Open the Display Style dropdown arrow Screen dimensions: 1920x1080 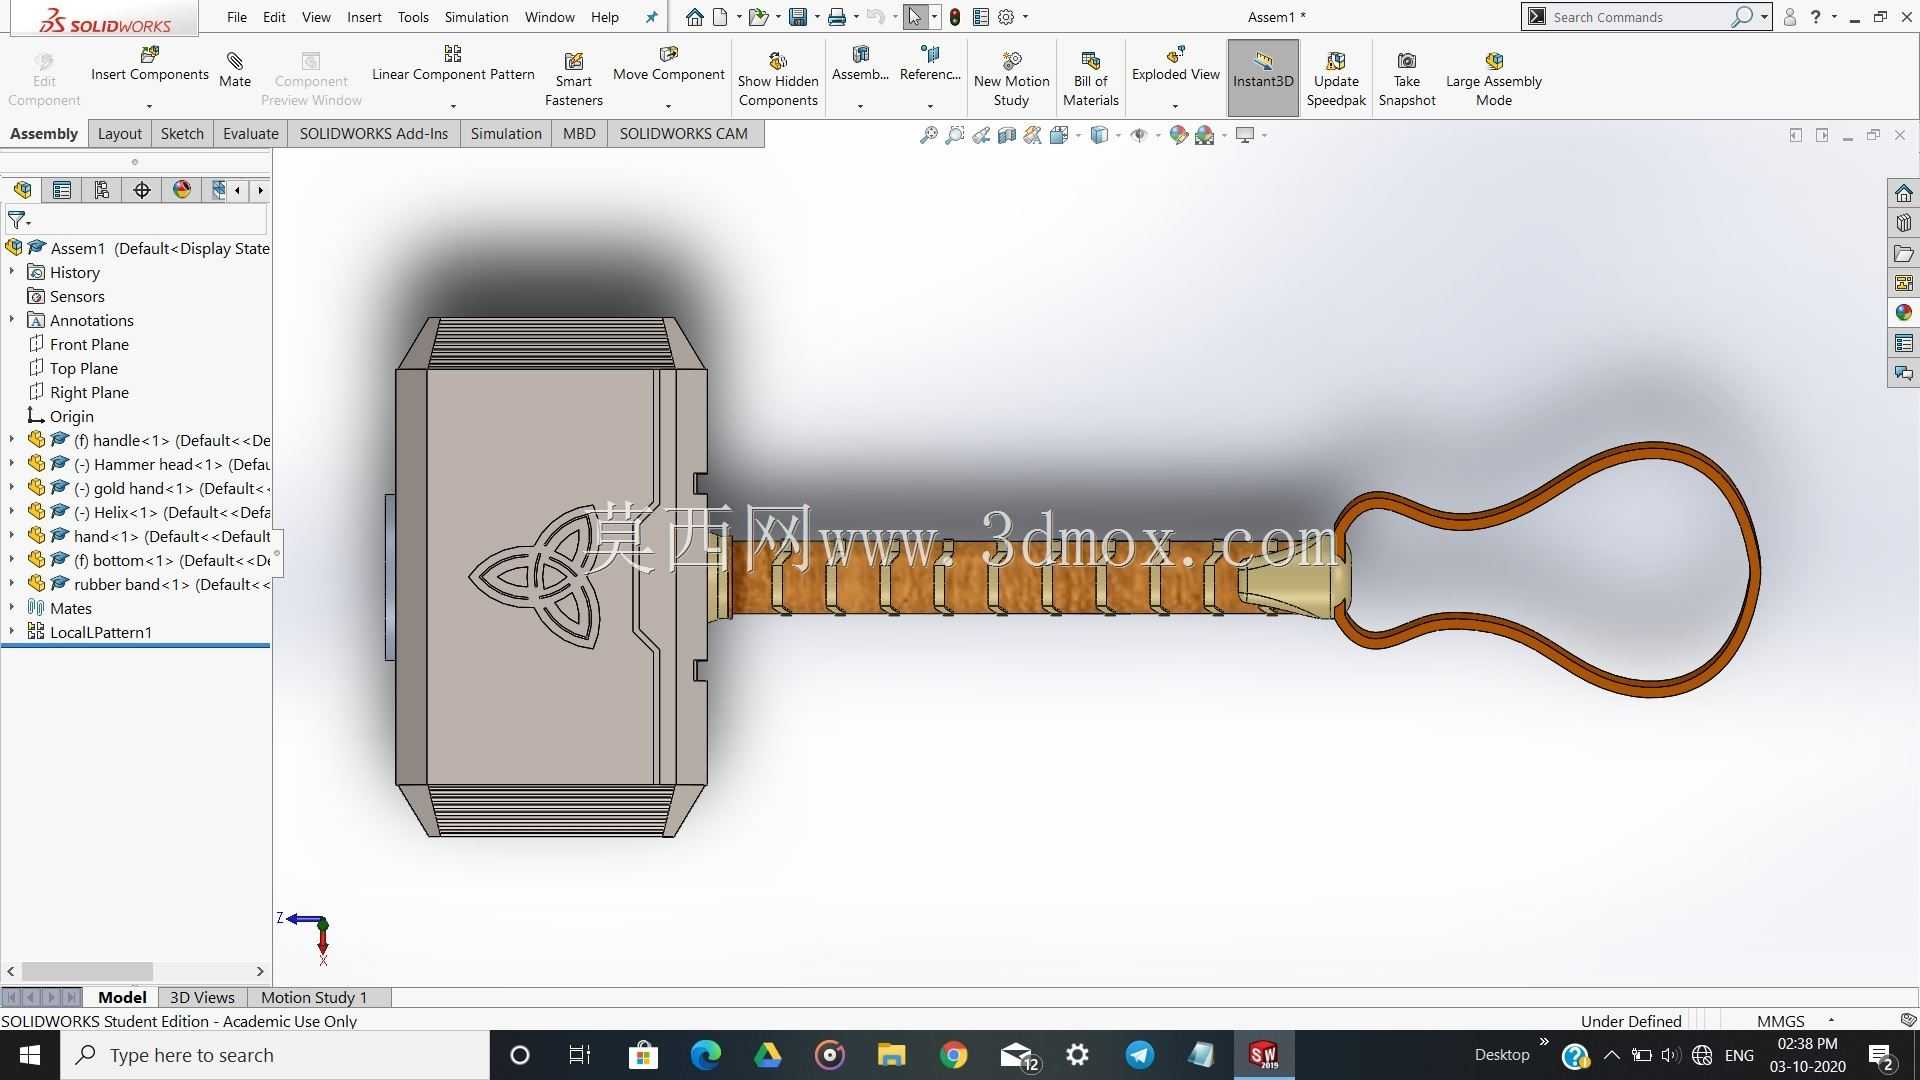click(1119, 135)
